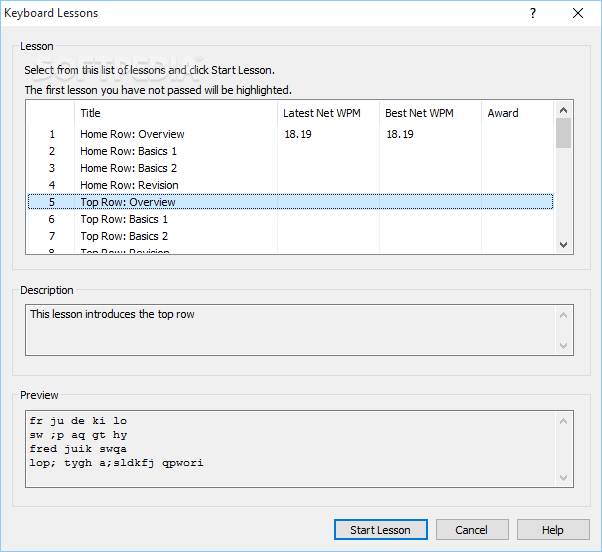The width and height of the screenshot is (602, 552).
Task: Select lesson 7 Top Row: Basics 2
Action: point(290,236)
